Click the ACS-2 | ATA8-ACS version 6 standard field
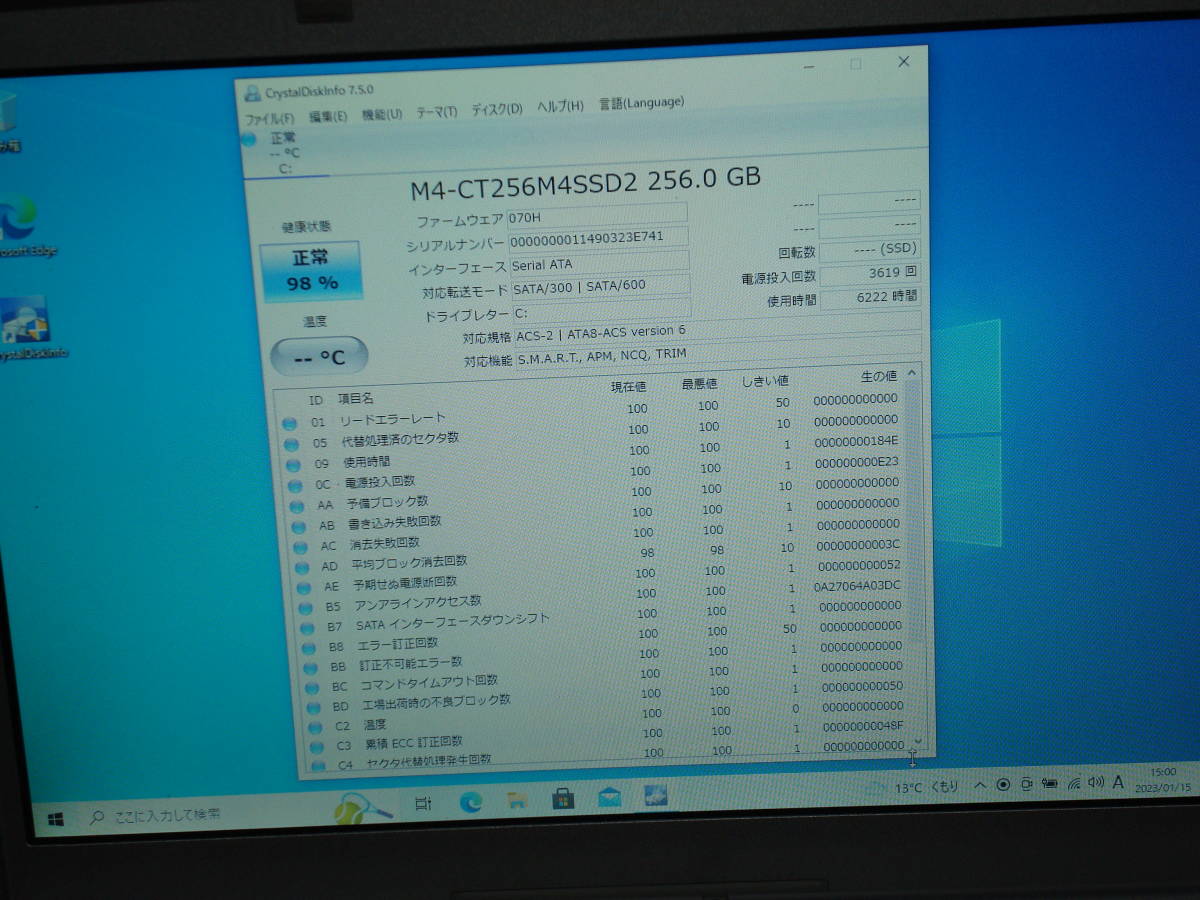The image size is (1200, 900). coord(718,331)
